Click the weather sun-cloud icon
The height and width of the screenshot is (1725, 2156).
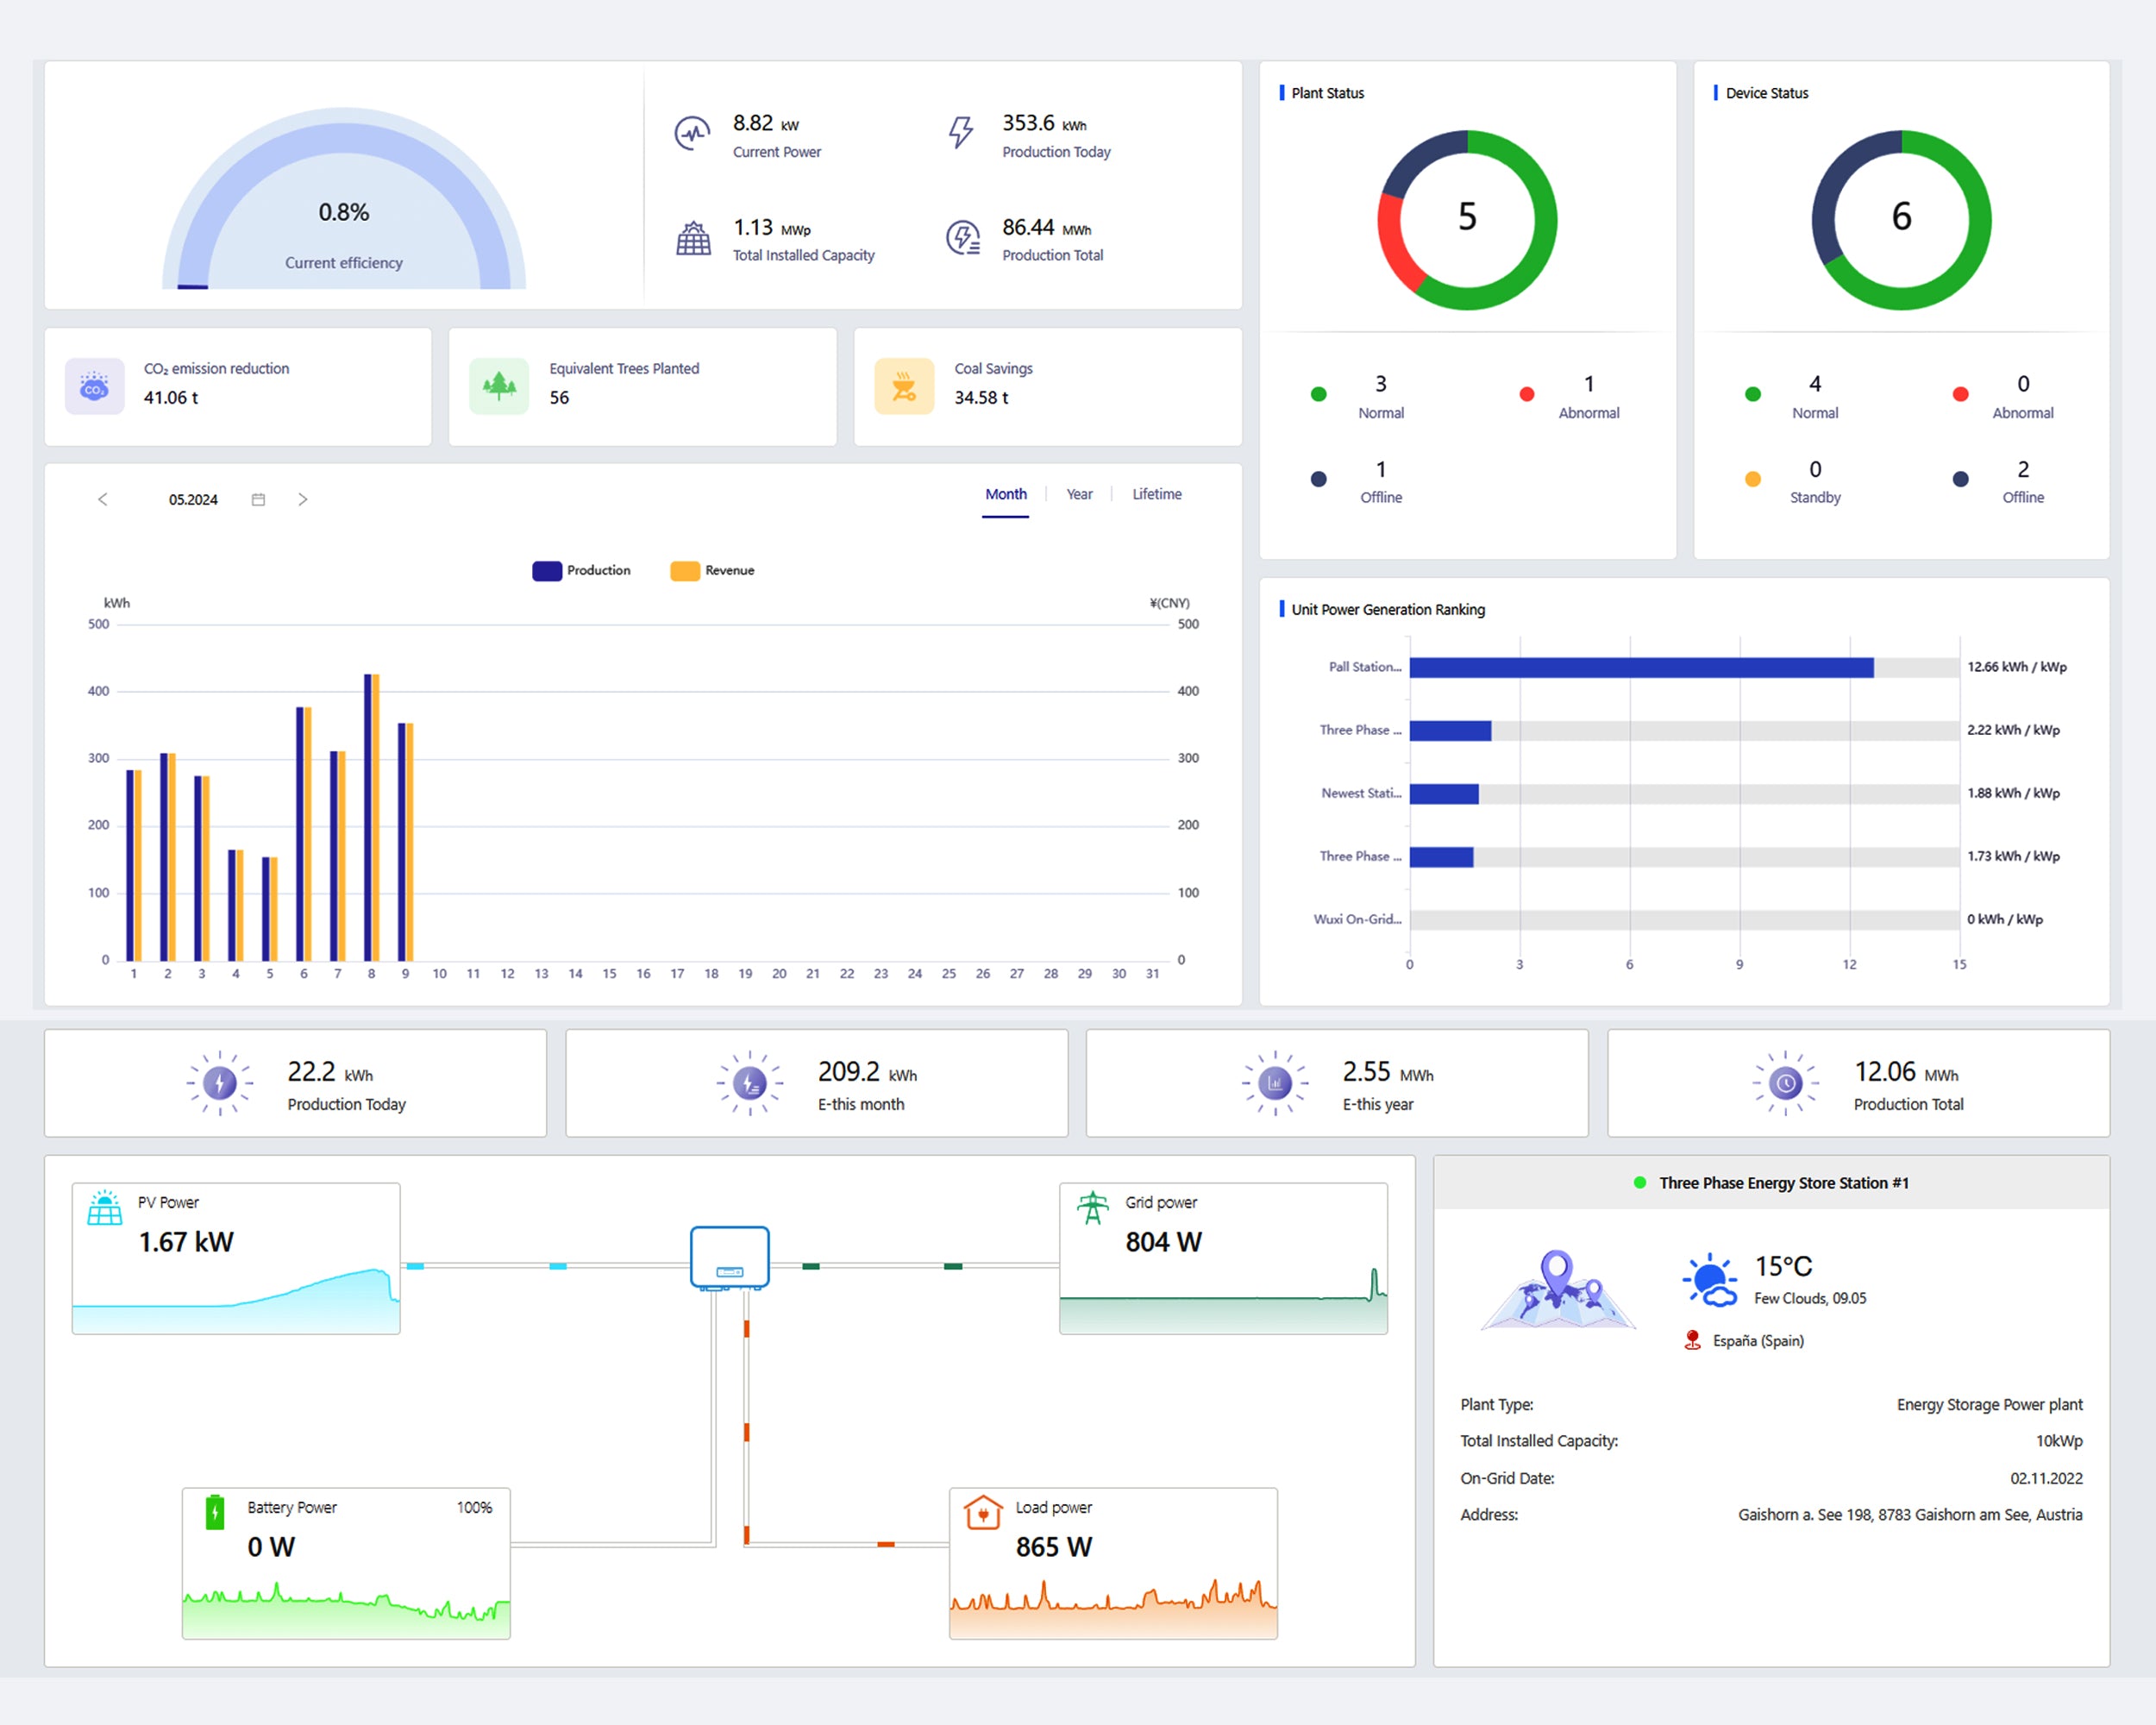pyautogui.click(x=1710, y=1281)
